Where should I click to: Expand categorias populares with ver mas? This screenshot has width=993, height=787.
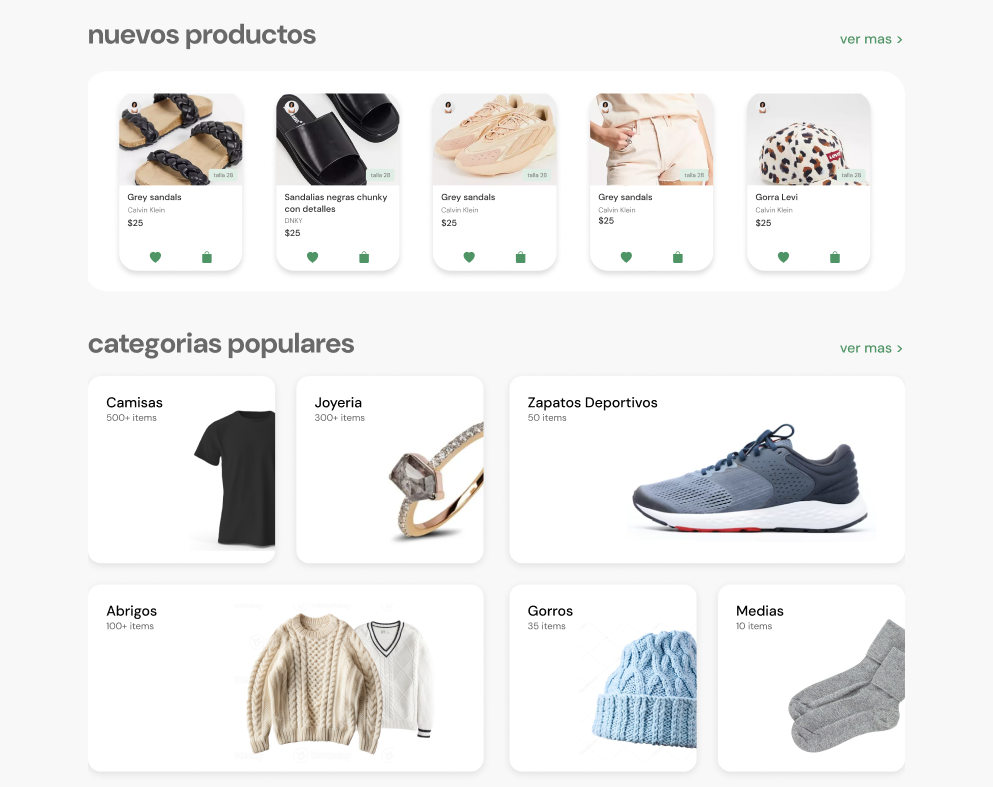click(870, 348)
